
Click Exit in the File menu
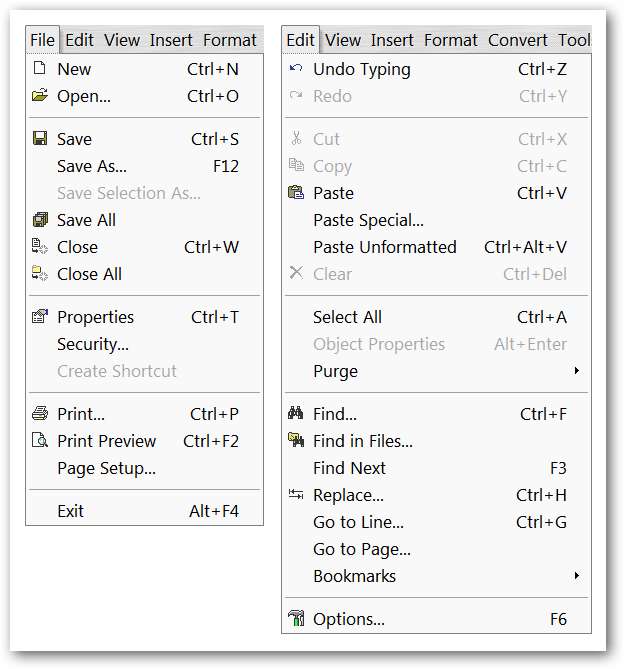pyautogui.click(x=71, y=511)
